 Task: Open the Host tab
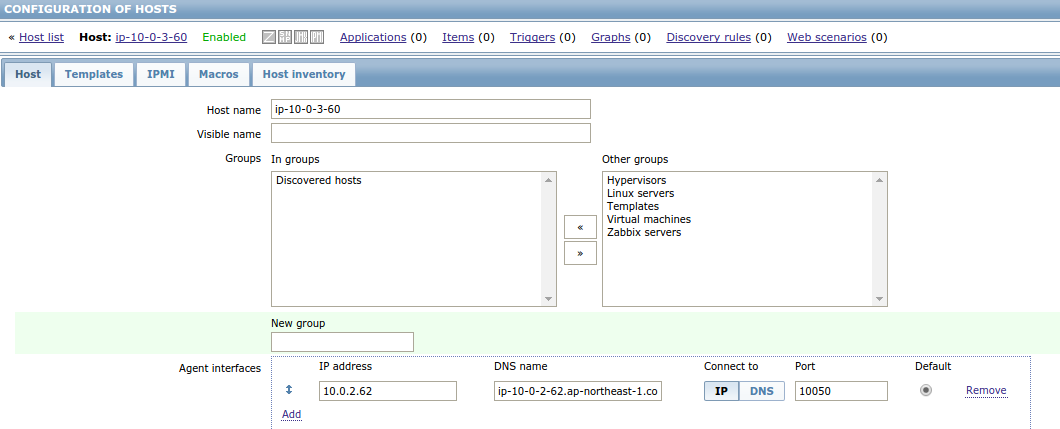point(28,74)
